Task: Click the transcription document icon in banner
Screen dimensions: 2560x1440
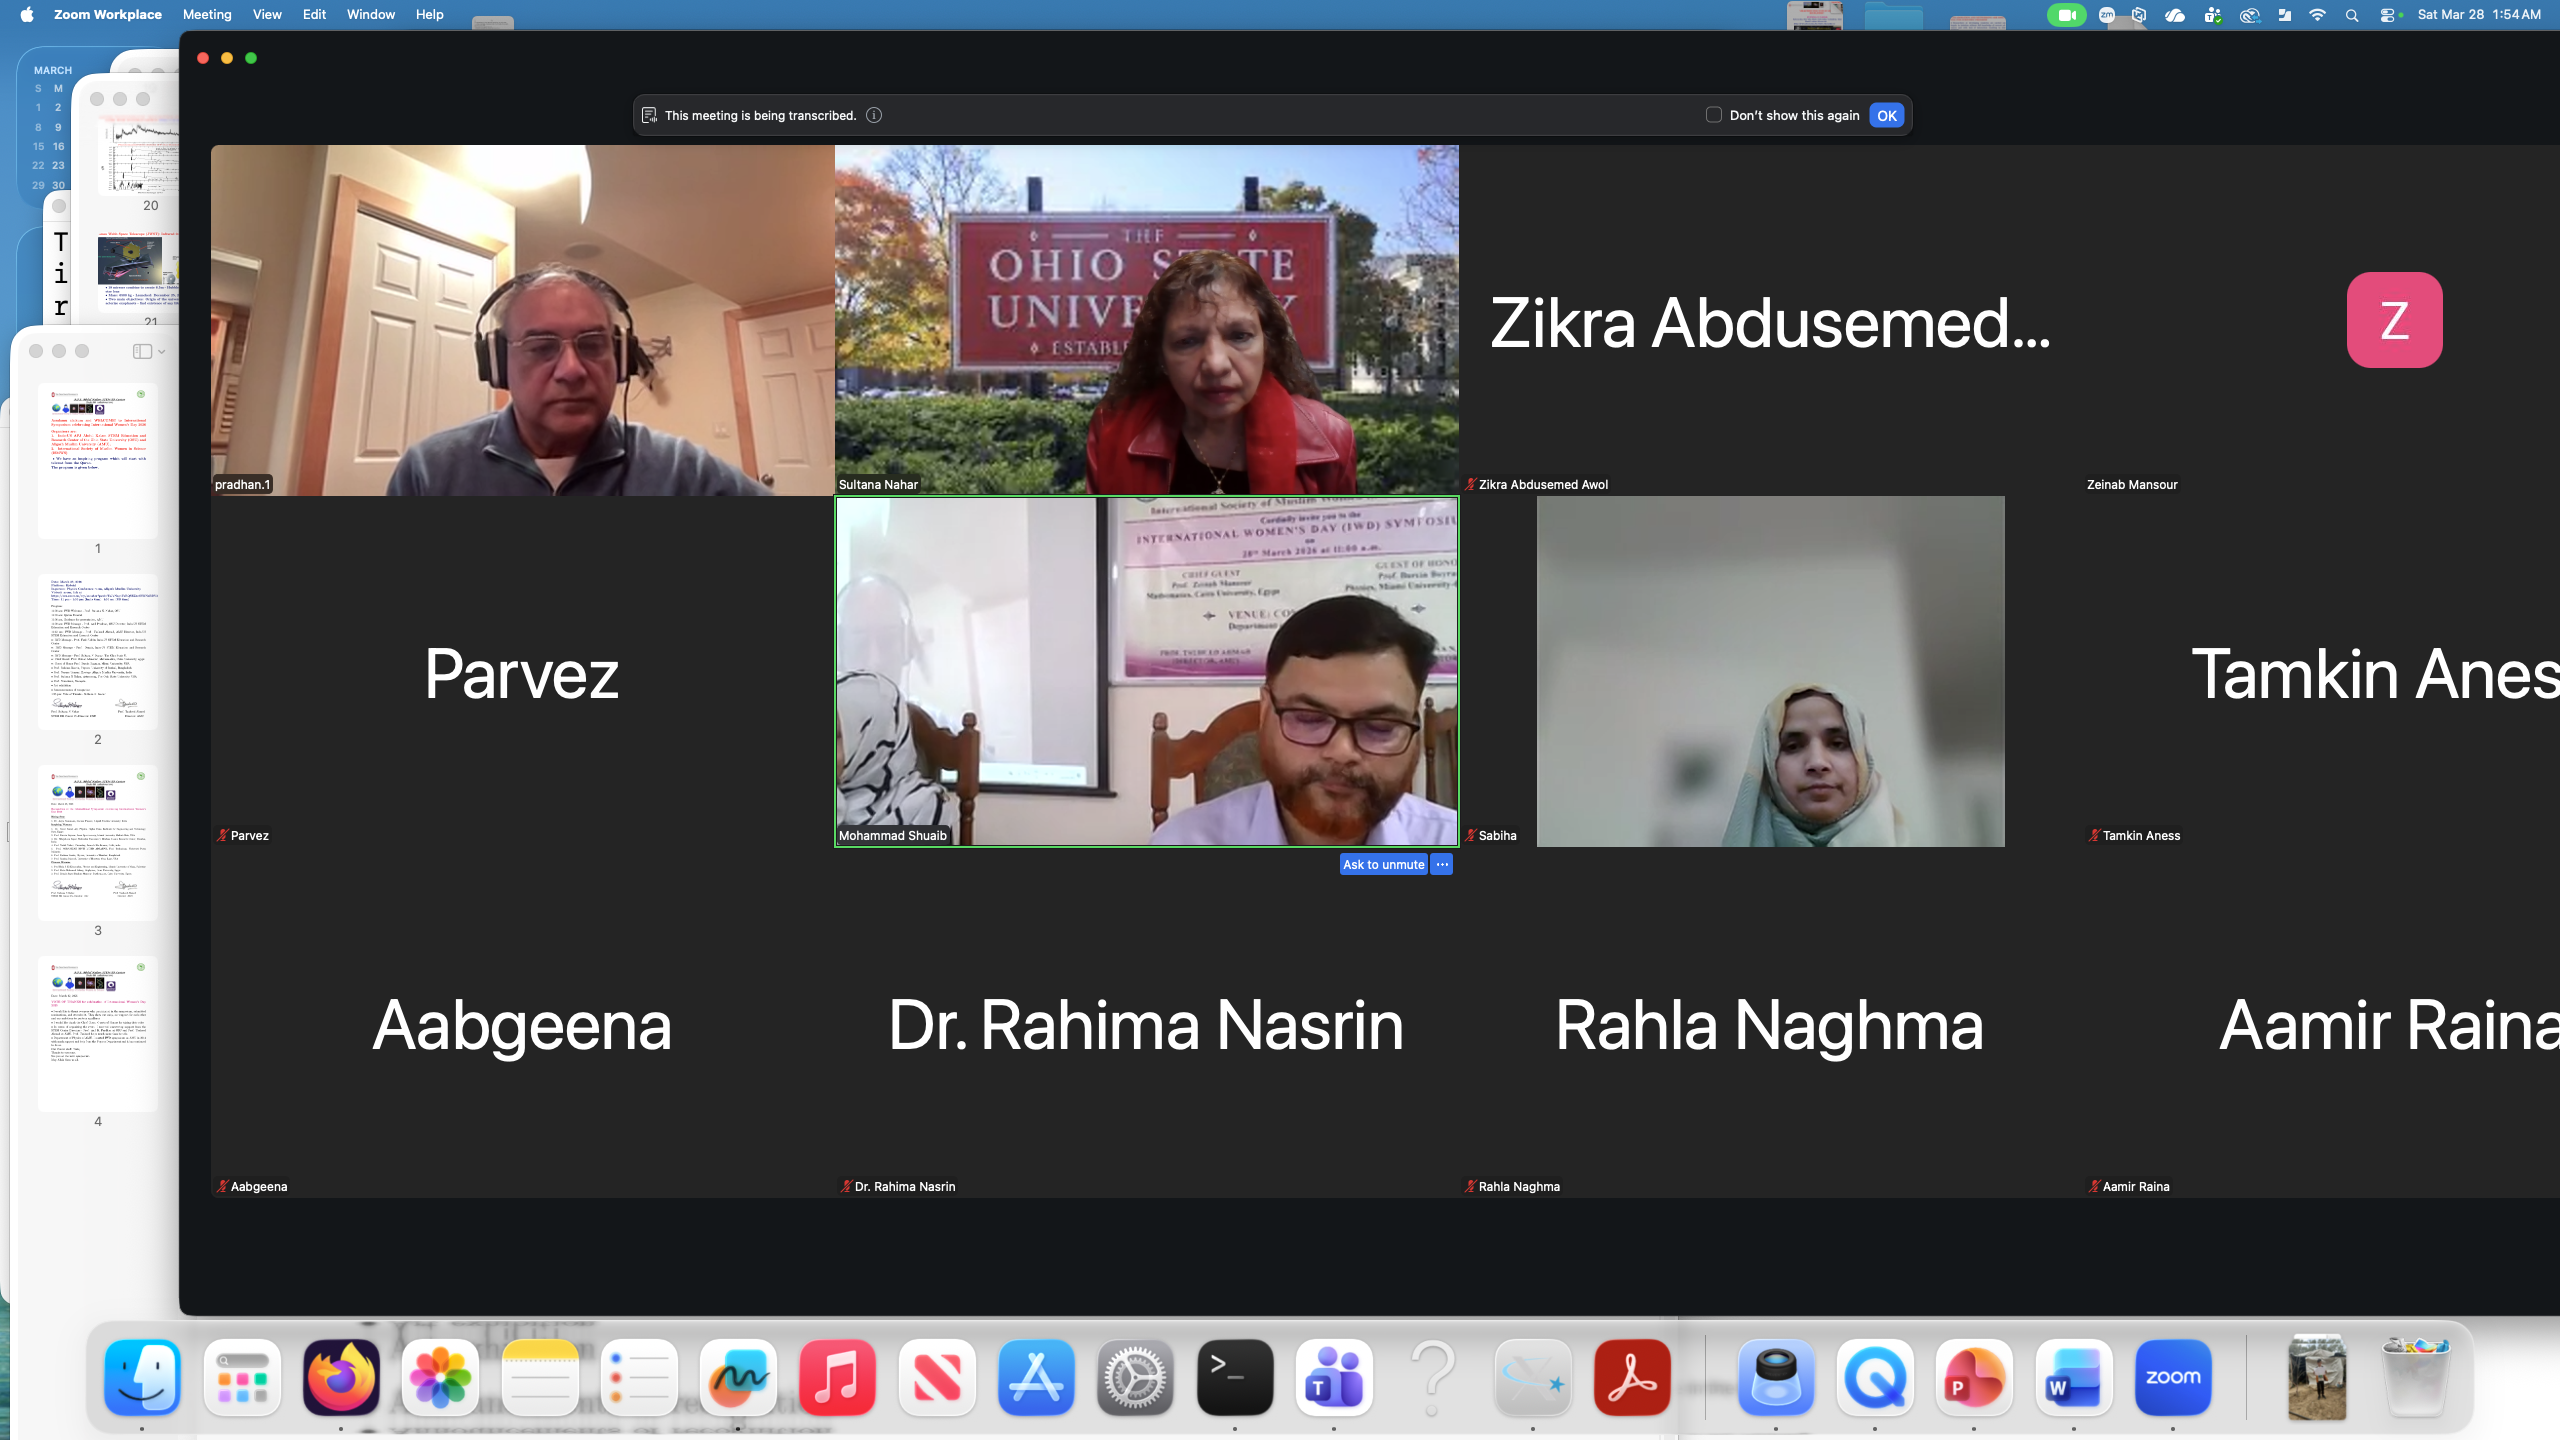Action: 649,115
